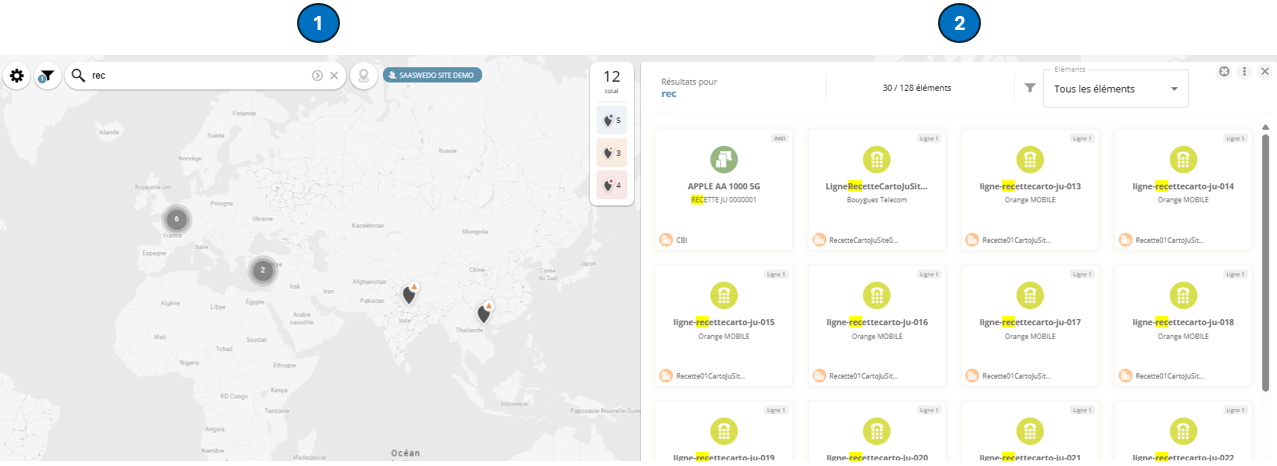
Task: Toggle the orange marker filter showing 3
Action: 612,153
